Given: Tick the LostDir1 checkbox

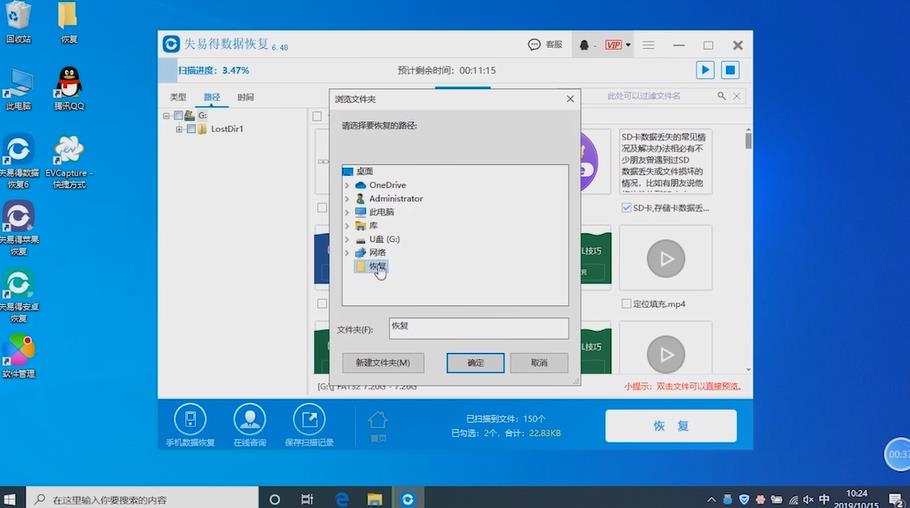Looking at the screenshot, I should tap(191, 129).
